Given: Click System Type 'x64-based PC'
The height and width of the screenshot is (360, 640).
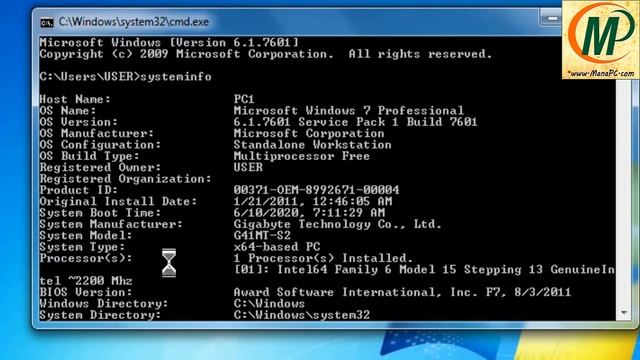Looking at the screenshot, I should (x=277, y=247).
